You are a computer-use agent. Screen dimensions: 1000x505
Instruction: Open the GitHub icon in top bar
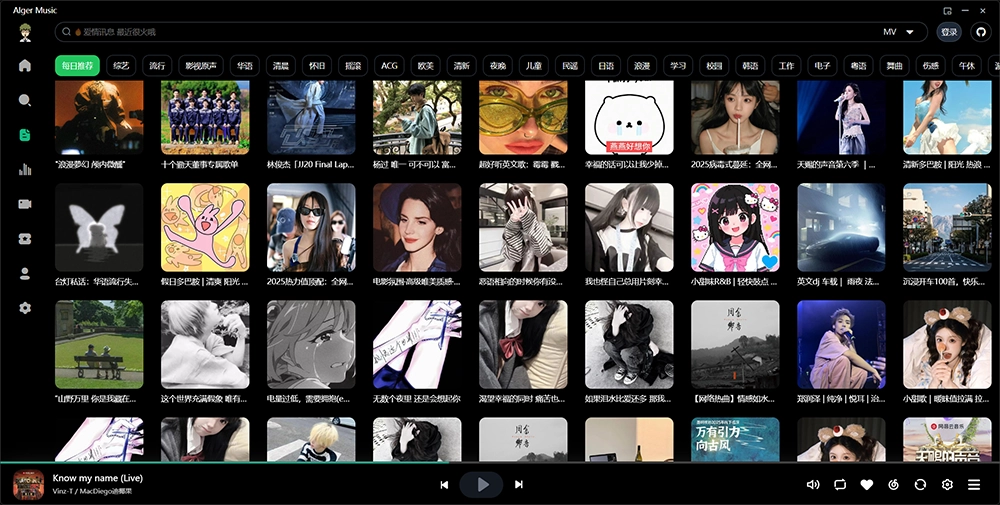(980, 32)
